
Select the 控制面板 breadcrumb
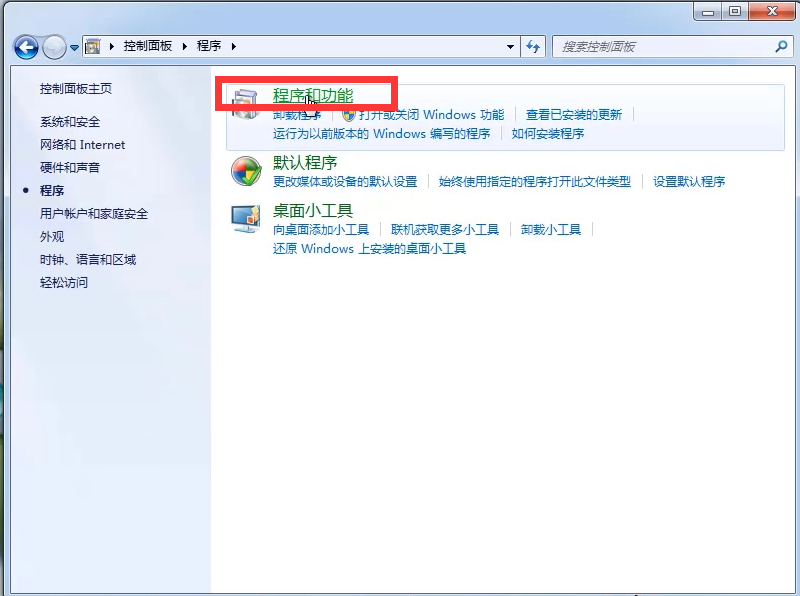click(147, 46)
